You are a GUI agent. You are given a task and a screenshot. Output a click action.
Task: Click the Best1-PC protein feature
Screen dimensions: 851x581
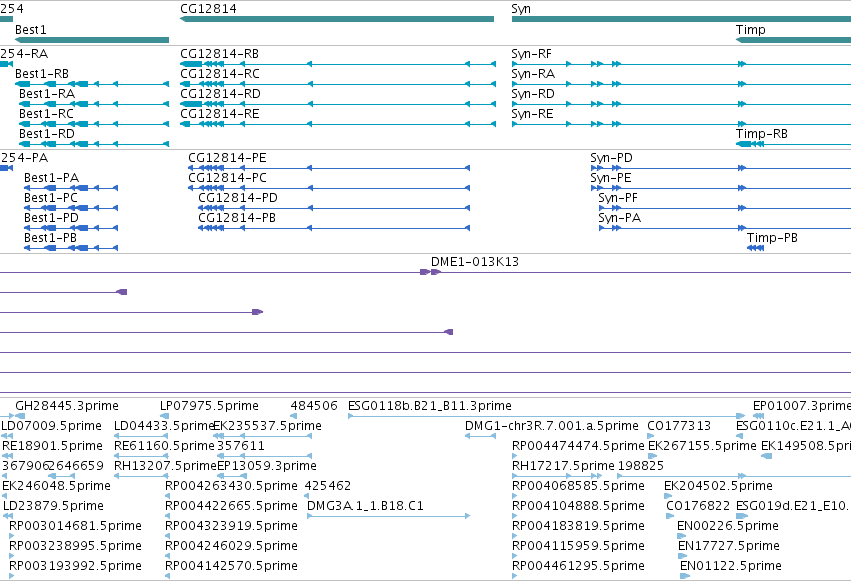[71, 208]
